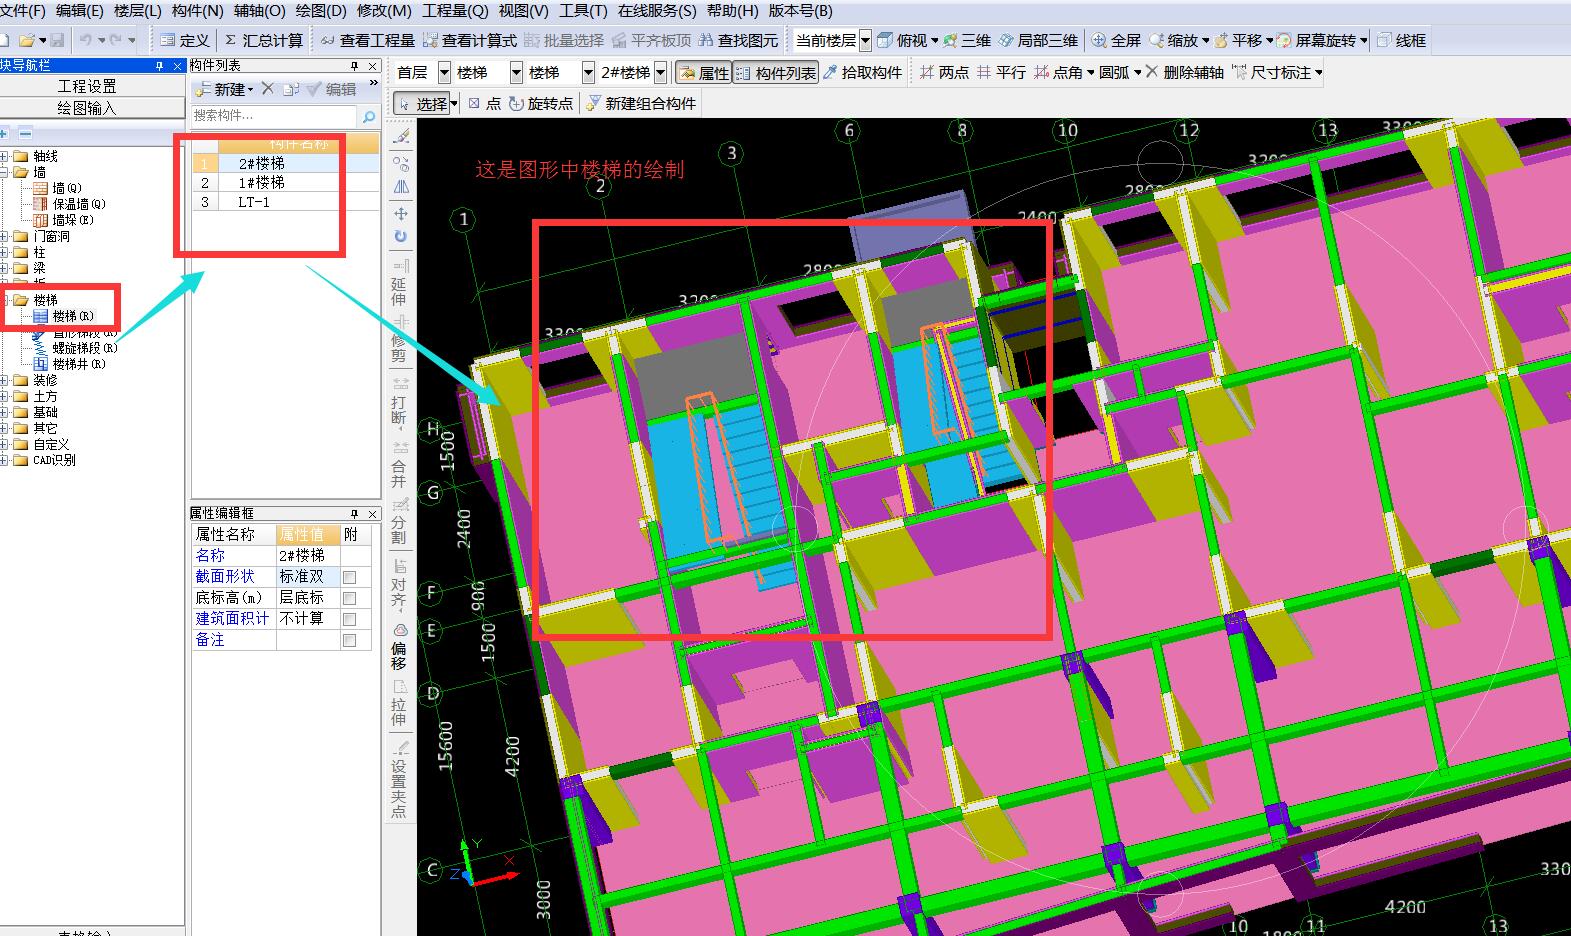Click 拾取构件 pick component tool

[x=862, y=72]
